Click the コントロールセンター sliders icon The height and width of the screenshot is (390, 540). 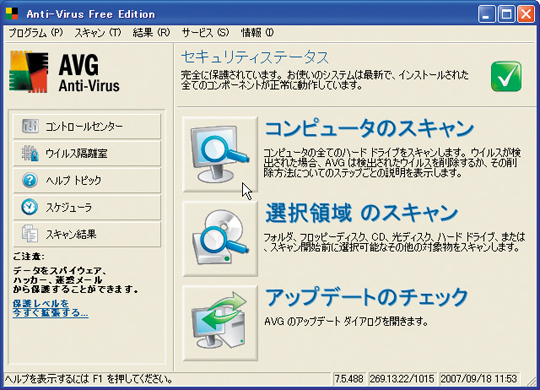(30, 126)
